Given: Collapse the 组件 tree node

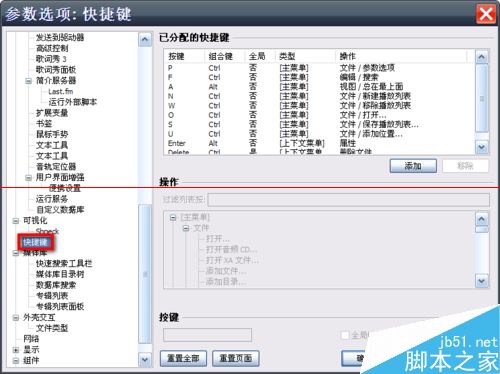Looking at the screenshot, I should coord(16,361).
